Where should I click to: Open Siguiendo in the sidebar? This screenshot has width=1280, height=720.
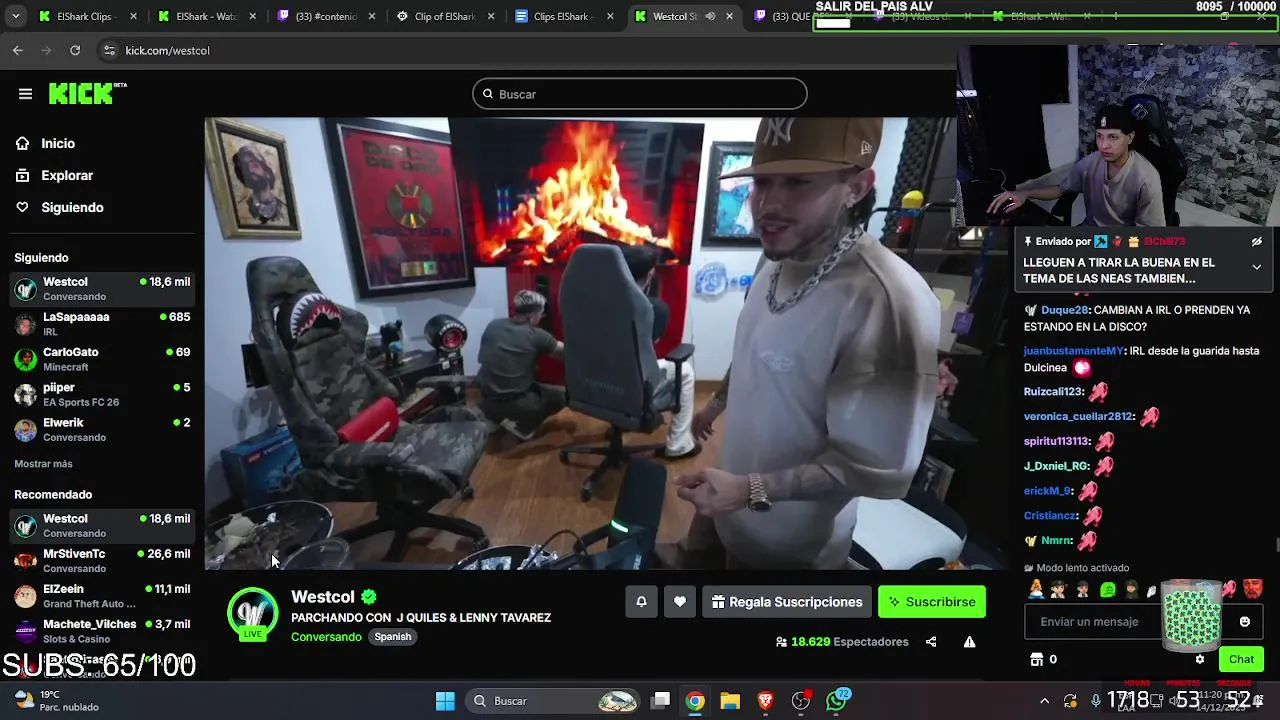[x=72, y=207]
